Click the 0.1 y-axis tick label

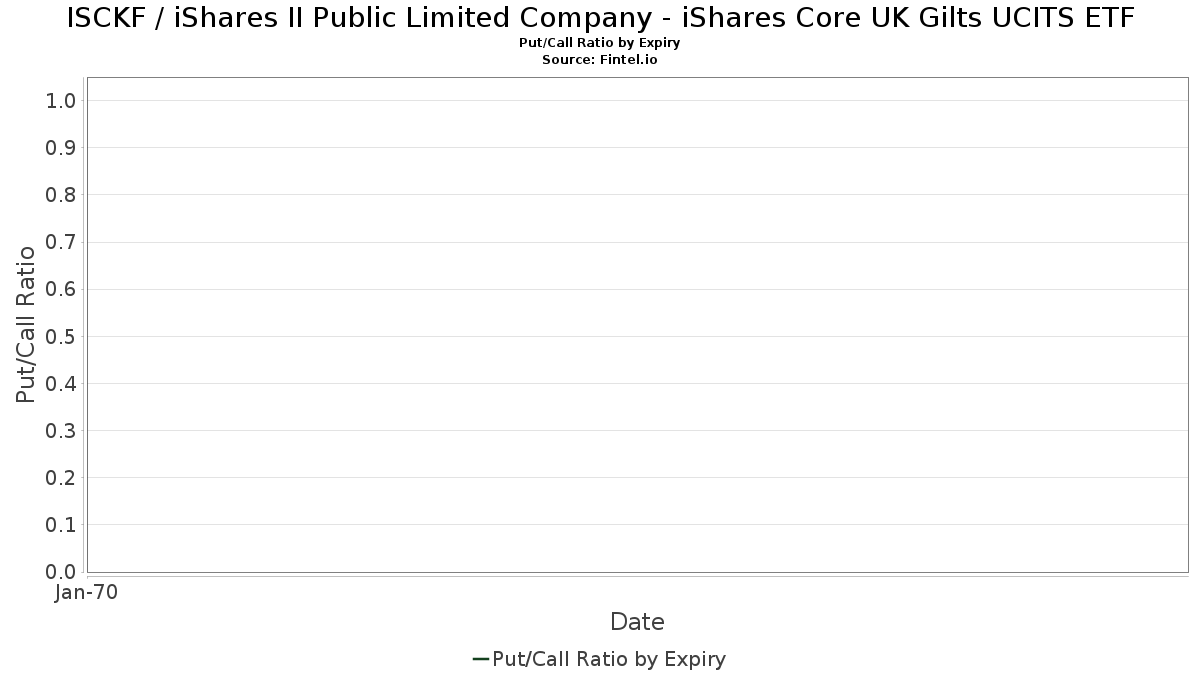pyautogui.click(x=61, y=525)
